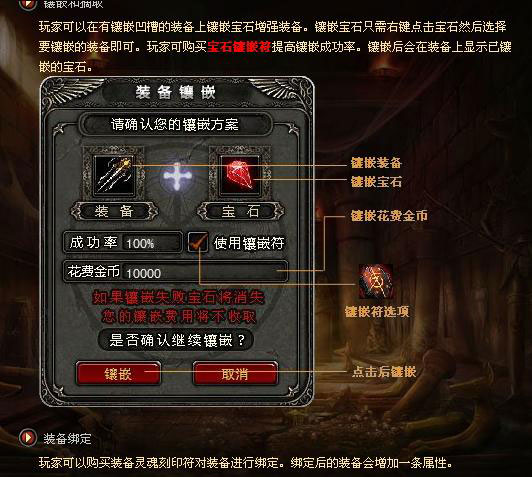Click the 宝石 label plate under gem

[241, 211]
